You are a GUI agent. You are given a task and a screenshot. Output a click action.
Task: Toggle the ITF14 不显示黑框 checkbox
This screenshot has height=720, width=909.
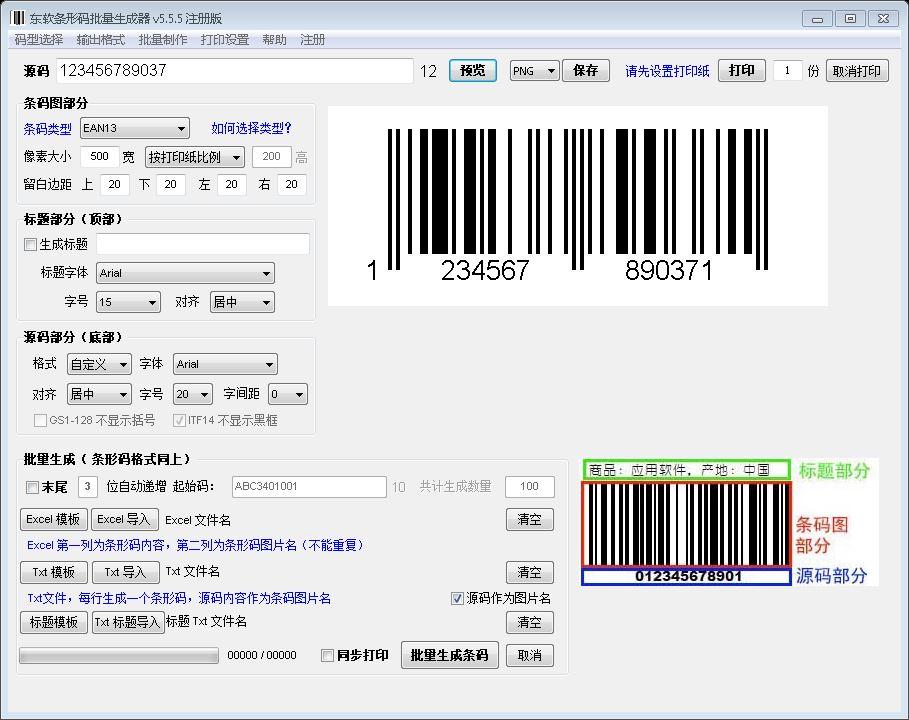point(179,420)
